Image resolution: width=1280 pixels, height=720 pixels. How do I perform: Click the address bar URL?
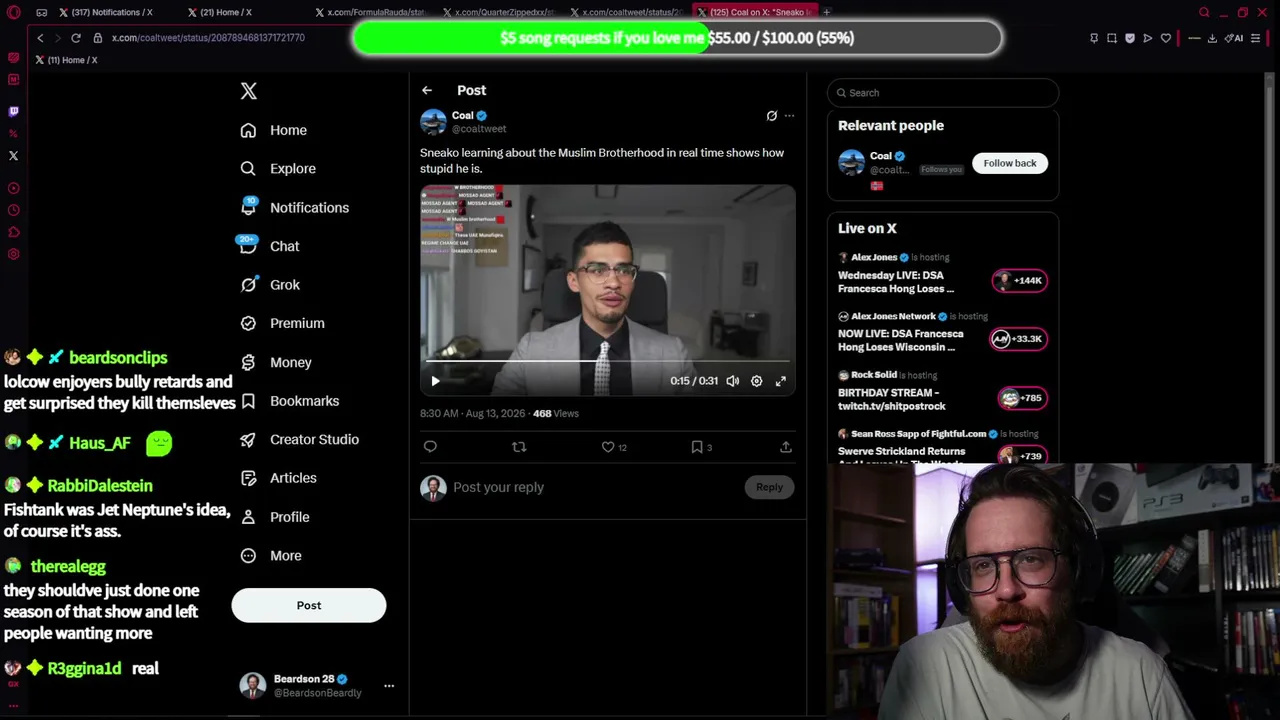click(x=208, y=38)
